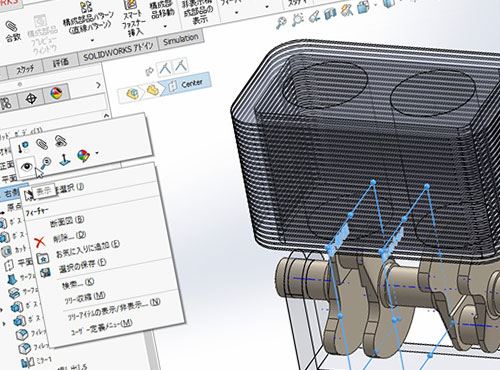Open the DisplayManager color ball tab
Screen dimensions: 500x370
click(56, 93)
